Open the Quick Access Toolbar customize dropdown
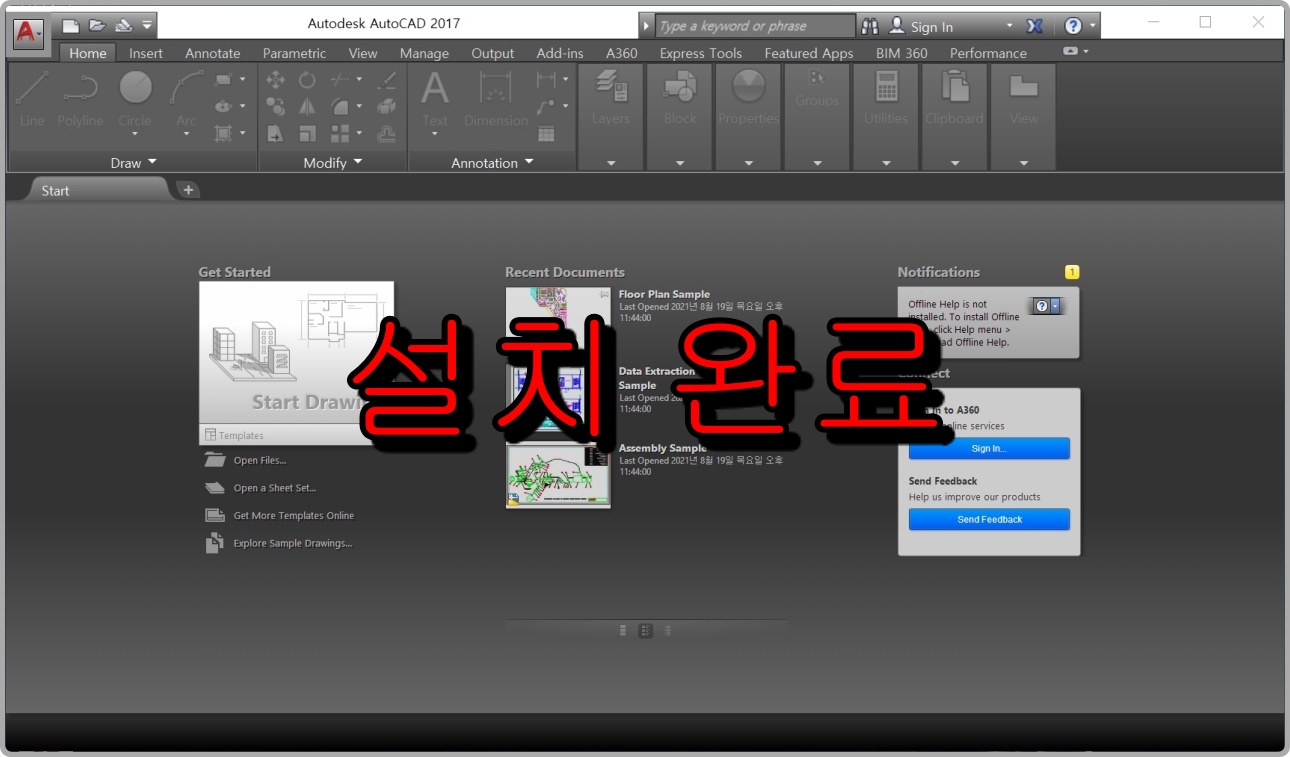 point(147,25)
